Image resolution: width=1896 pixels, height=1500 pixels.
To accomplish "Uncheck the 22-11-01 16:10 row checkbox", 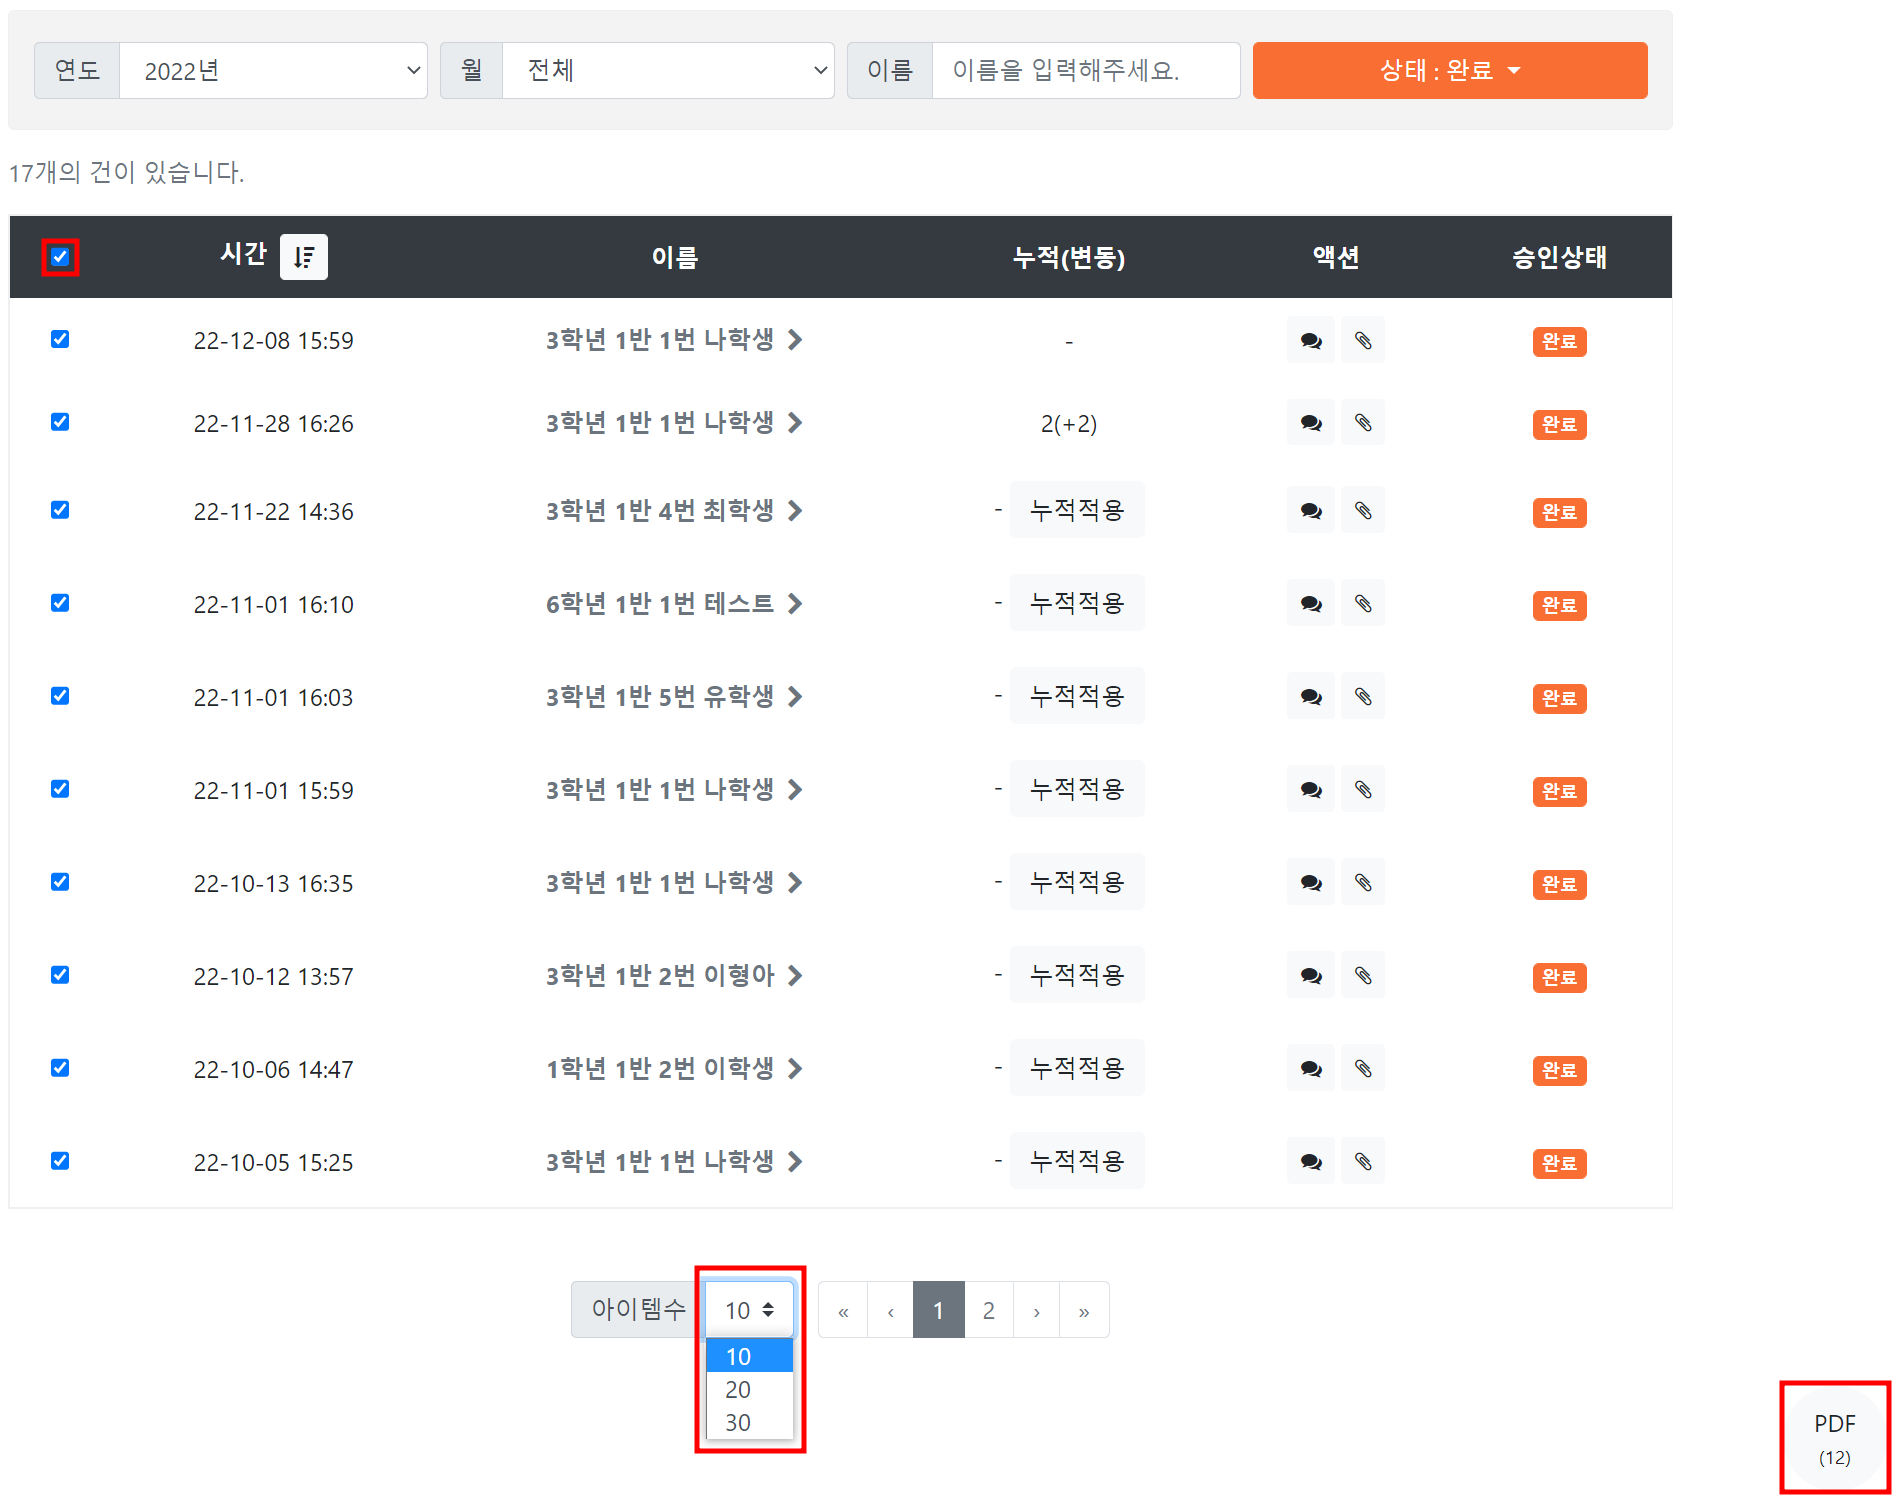I will coord(60,603).
